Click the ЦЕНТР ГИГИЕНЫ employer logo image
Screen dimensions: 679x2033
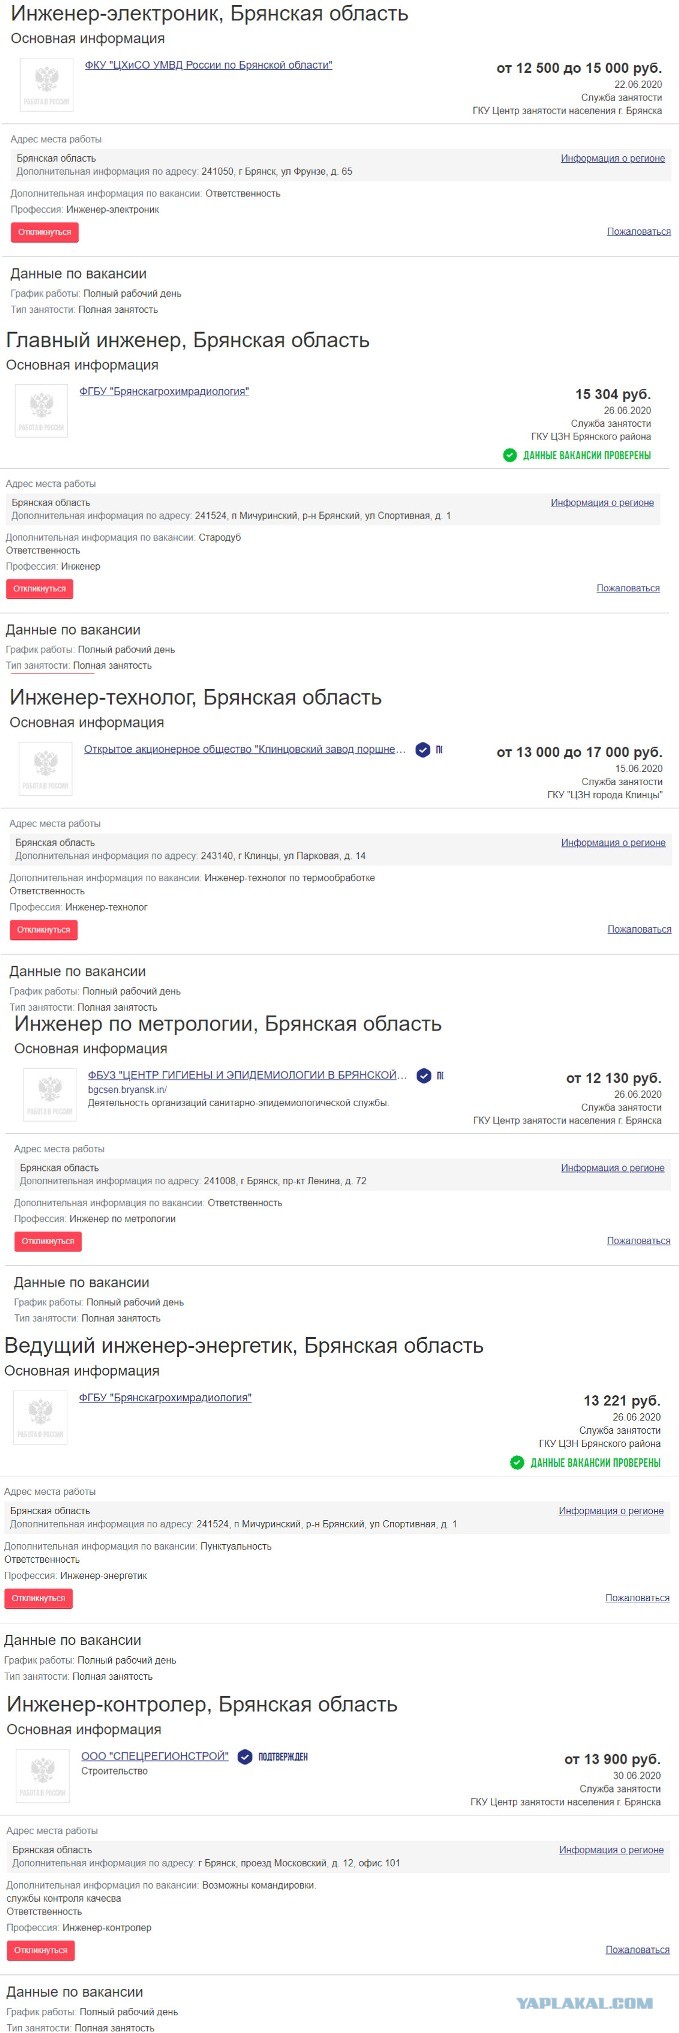click(x=50, y=1094)
